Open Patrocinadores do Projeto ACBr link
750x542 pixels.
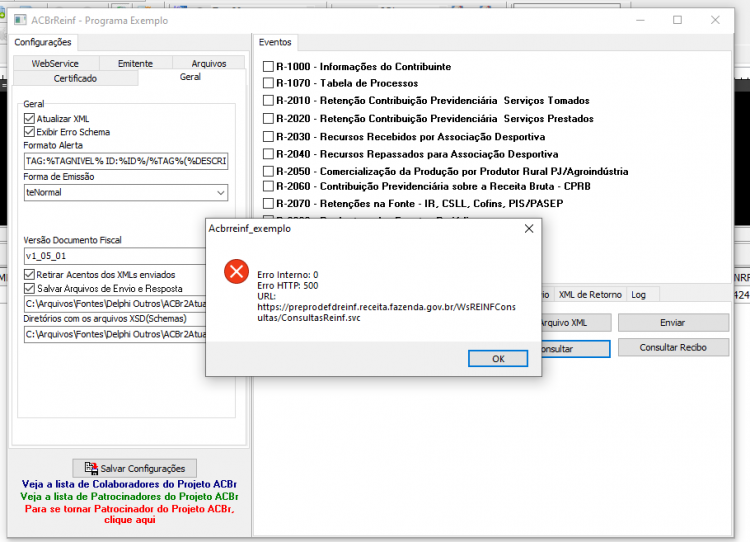(x=129, y=497)
